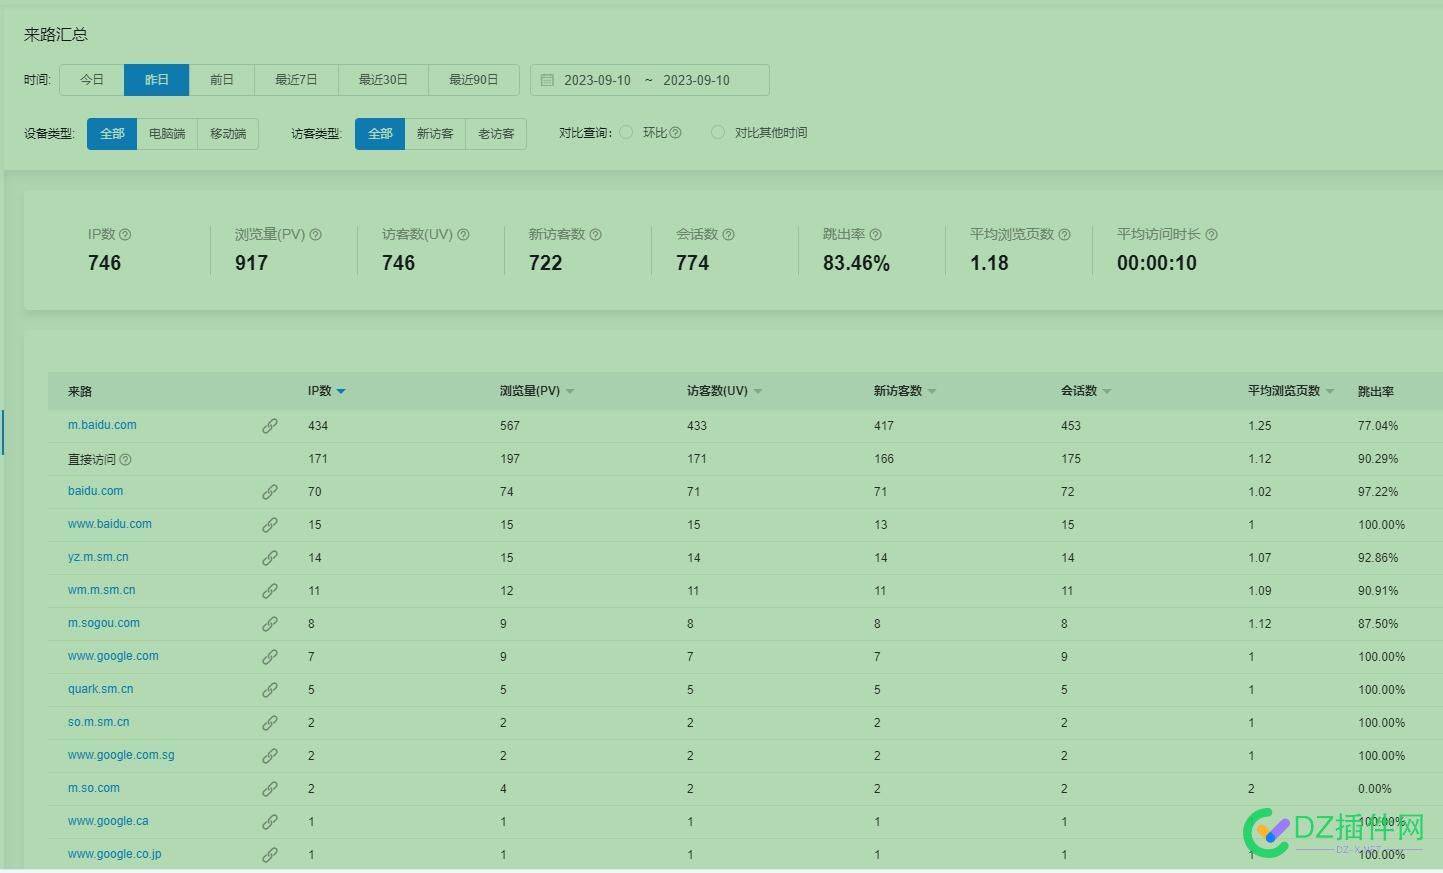Viewport: 1443px width, 873px height.
Task: Open link icon next to so.m.sm.cn
Action: click(x=270, y=723)
